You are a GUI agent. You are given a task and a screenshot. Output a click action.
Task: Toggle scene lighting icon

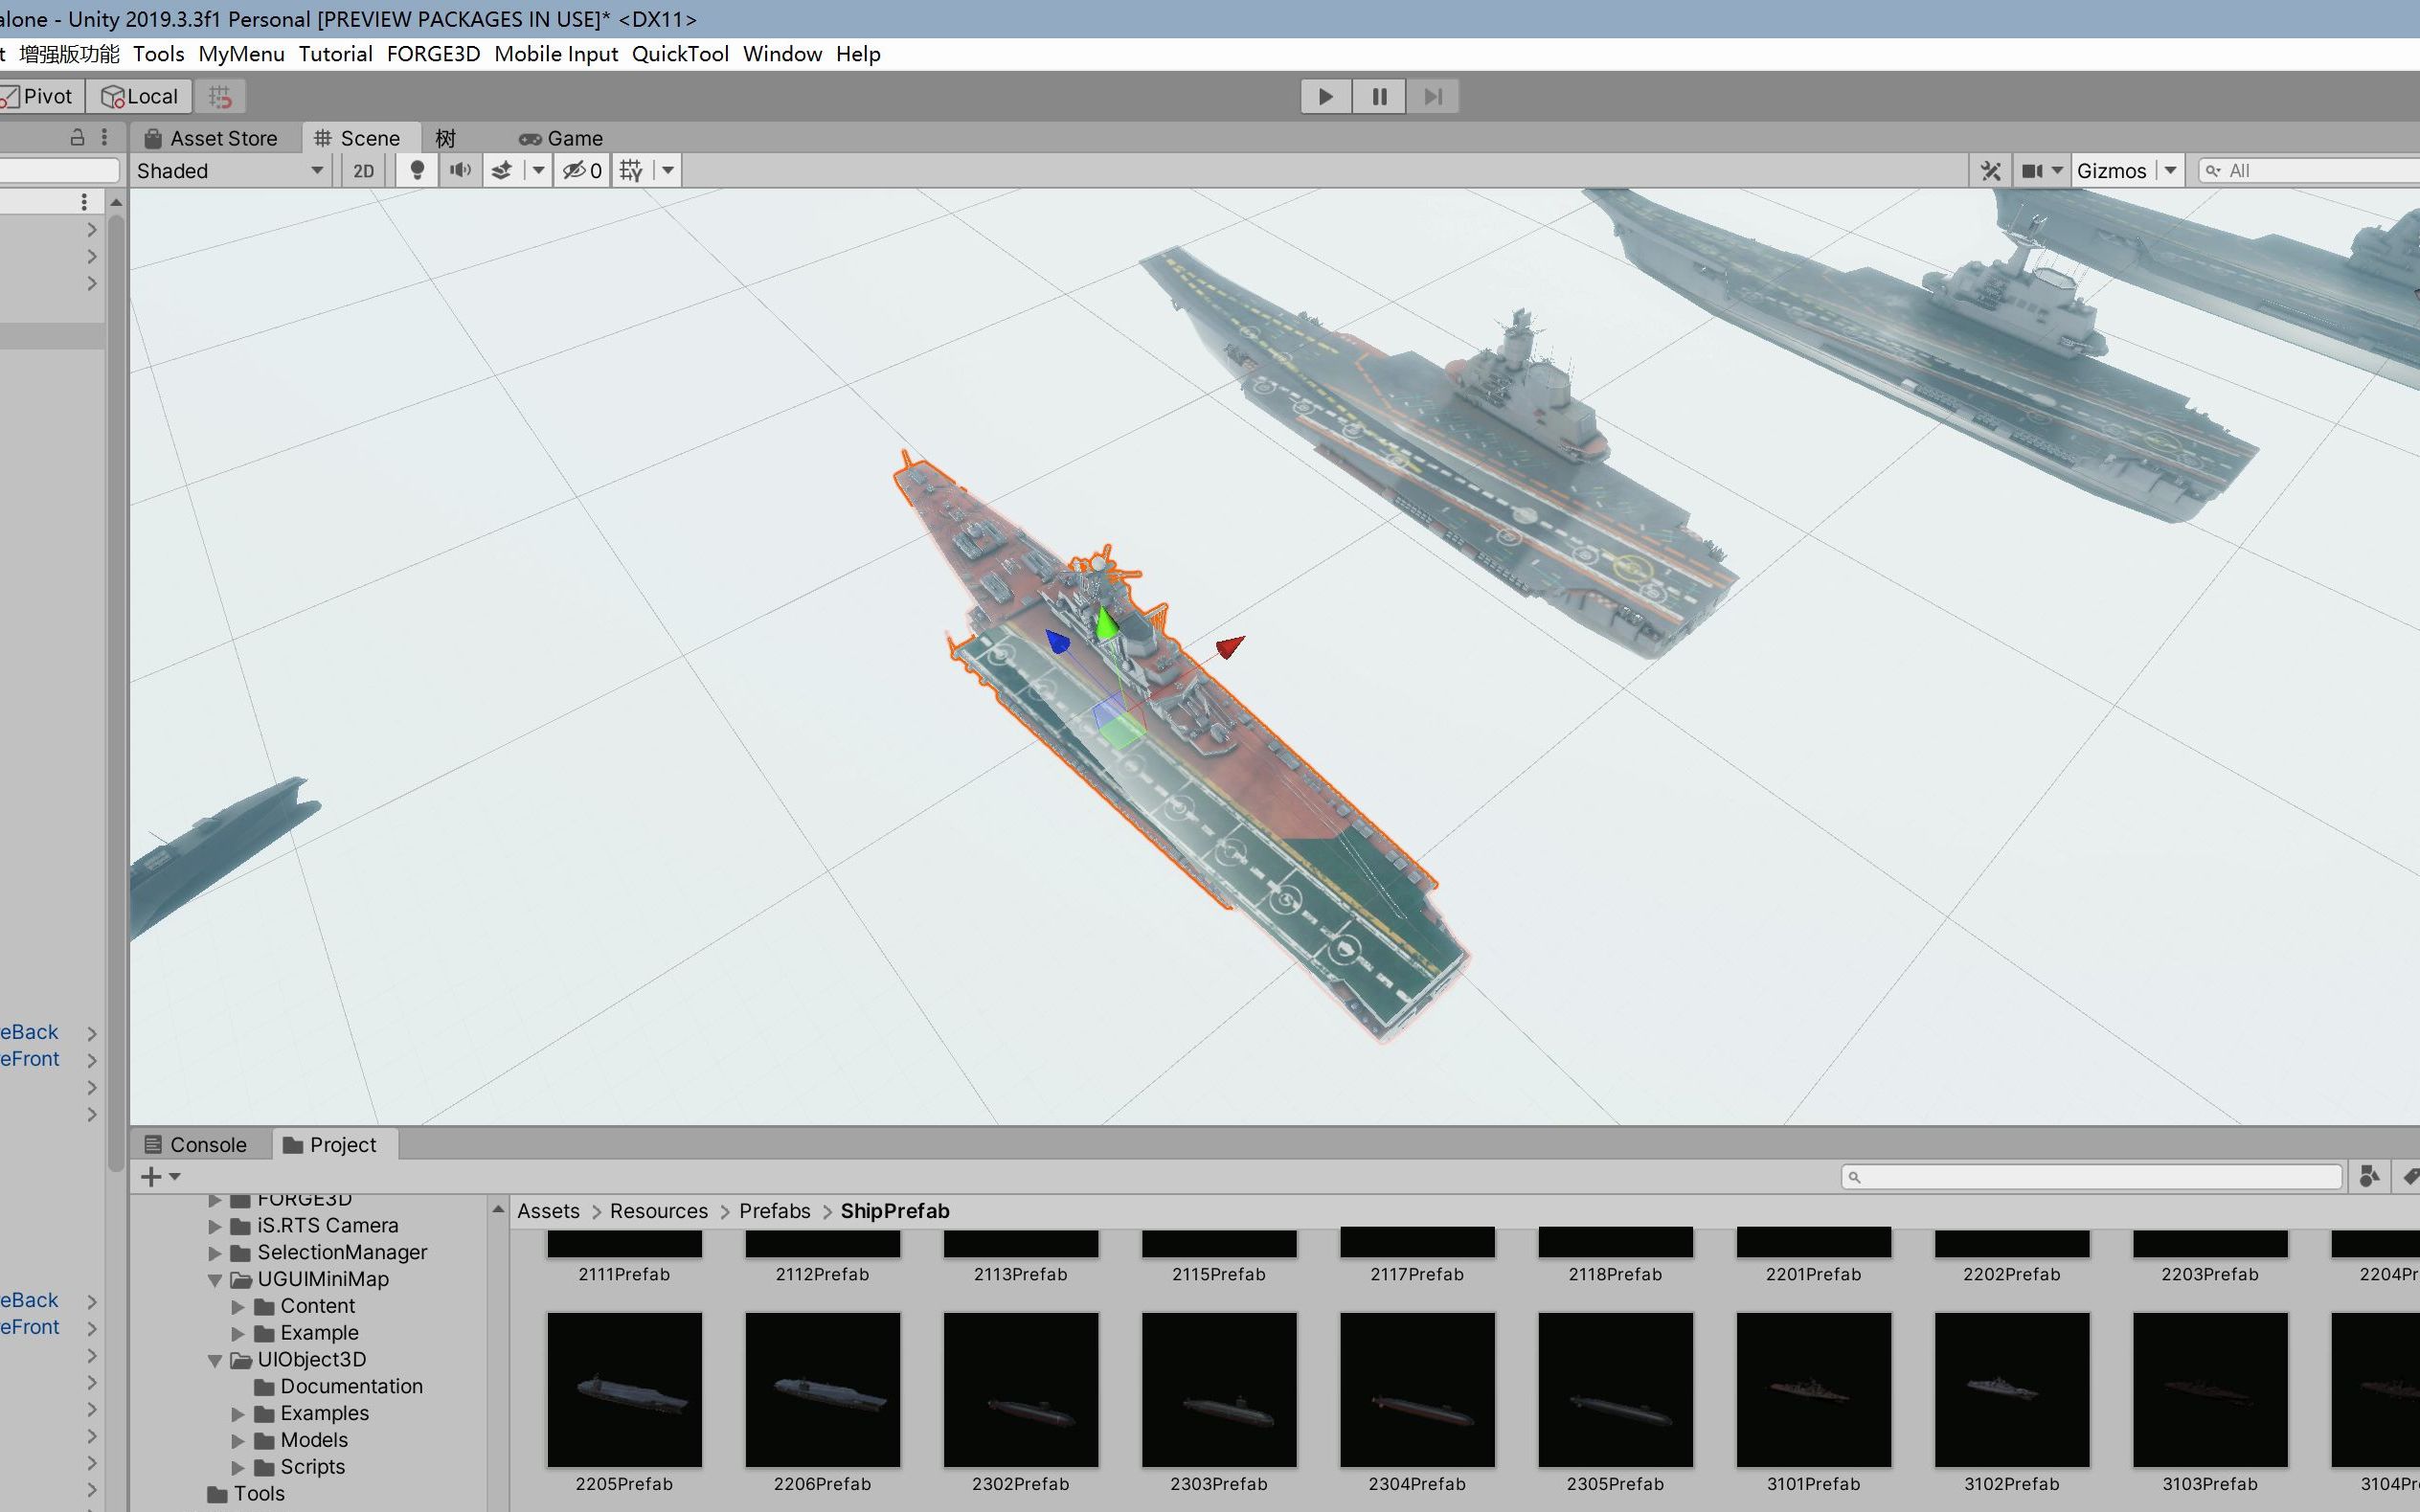(x=418, y=169)
